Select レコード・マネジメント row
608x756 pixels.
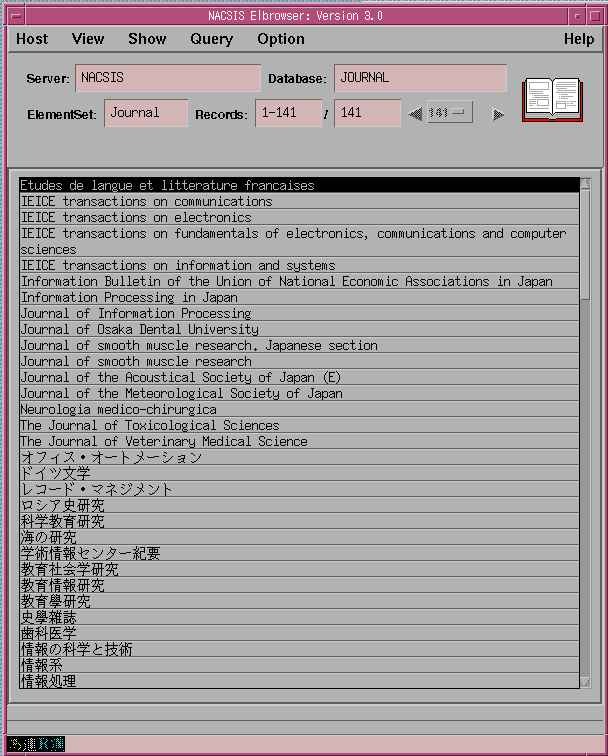click(x=299, y=489)
